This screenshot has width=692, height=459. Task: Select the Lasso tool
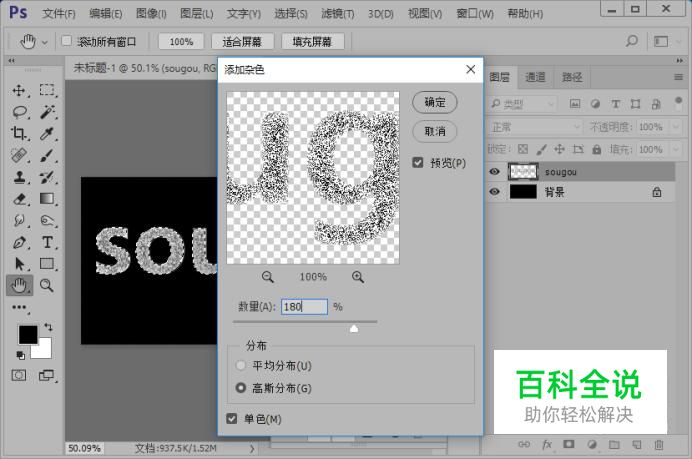19,112
